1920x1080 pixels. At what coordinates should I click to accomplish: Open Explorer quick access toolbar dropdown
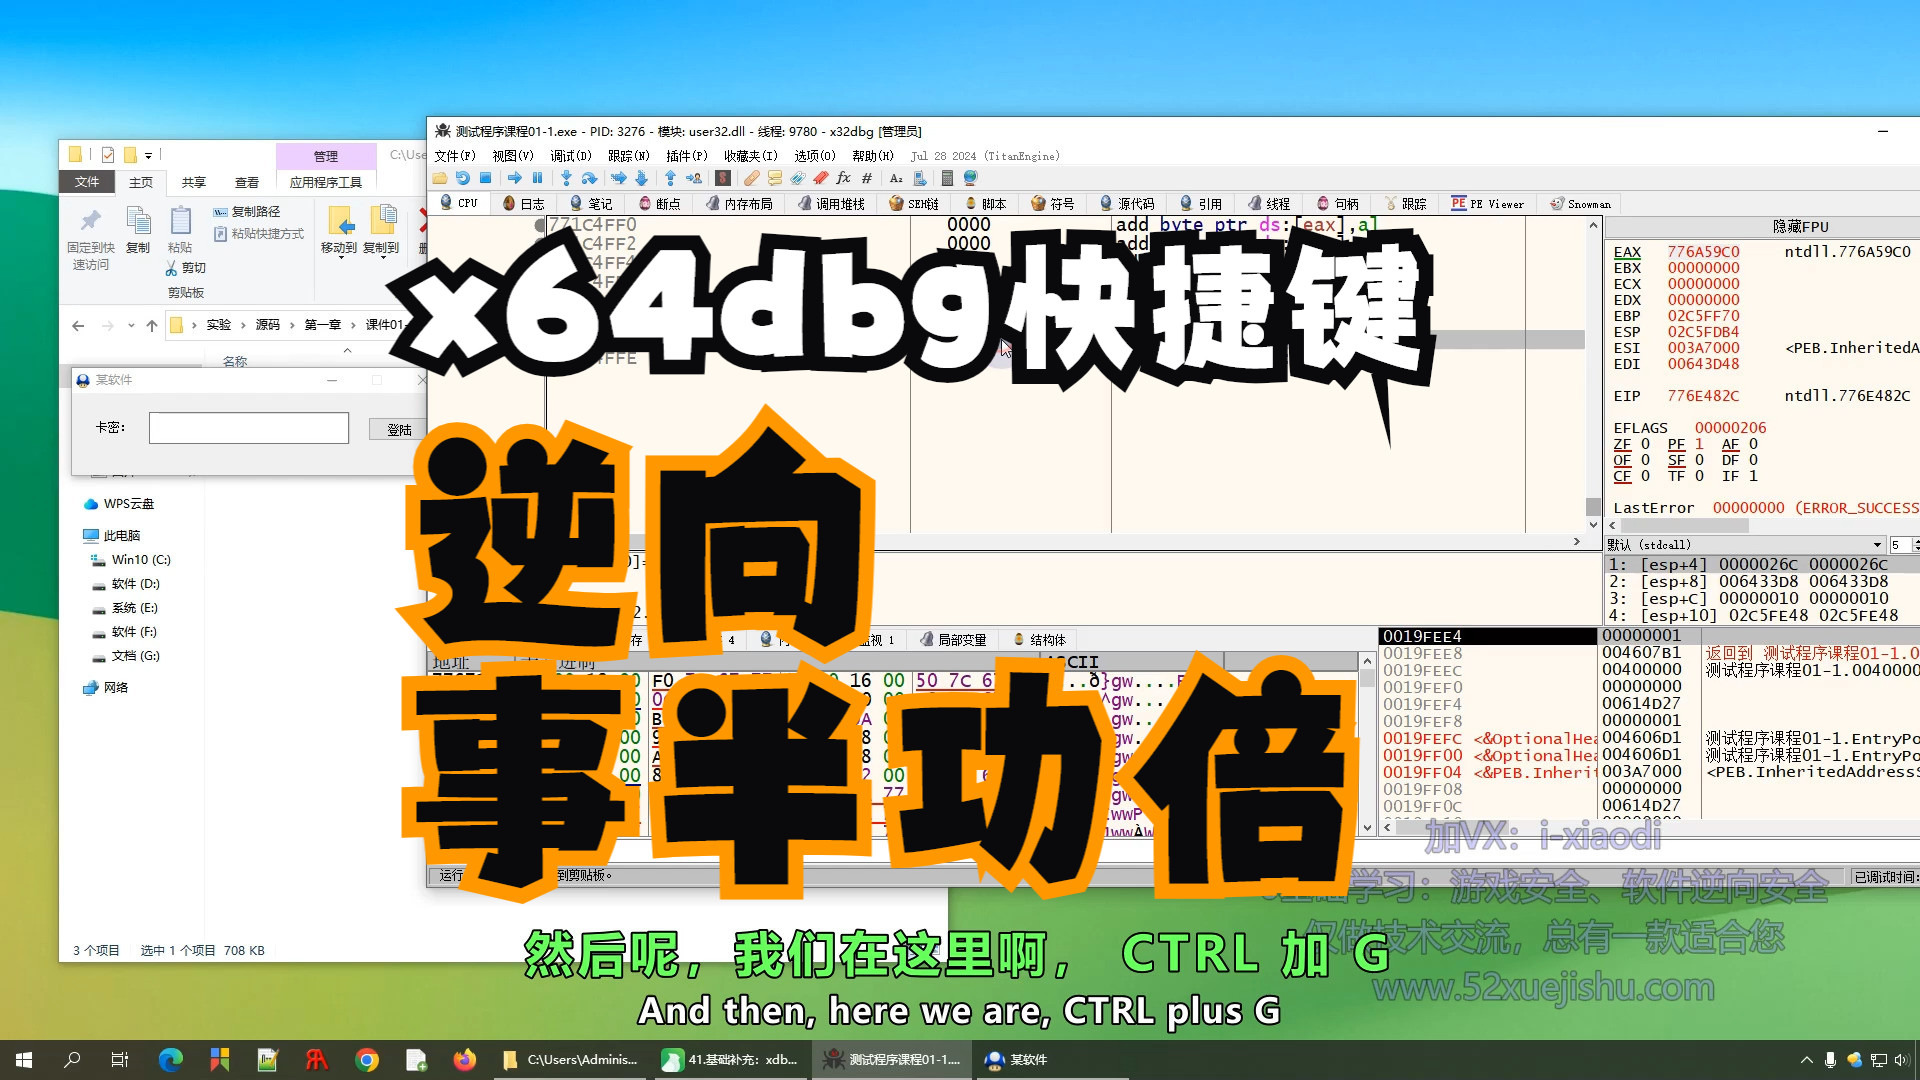148,155
